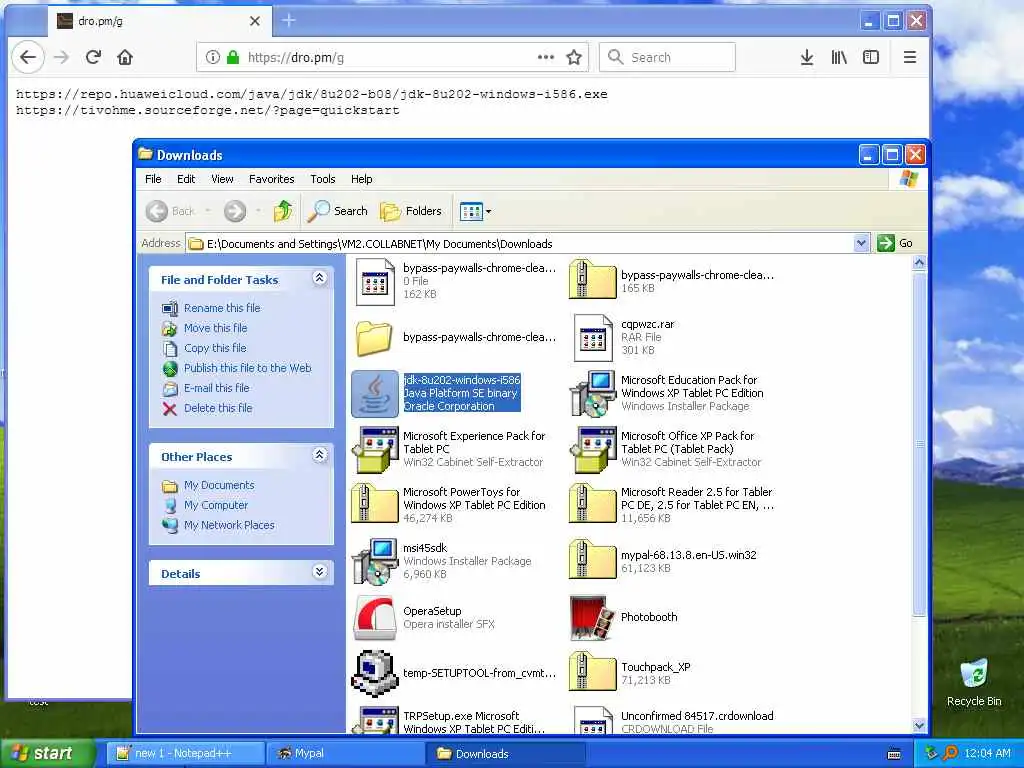Open the View menu in Downloads

(x=222, y=179)
